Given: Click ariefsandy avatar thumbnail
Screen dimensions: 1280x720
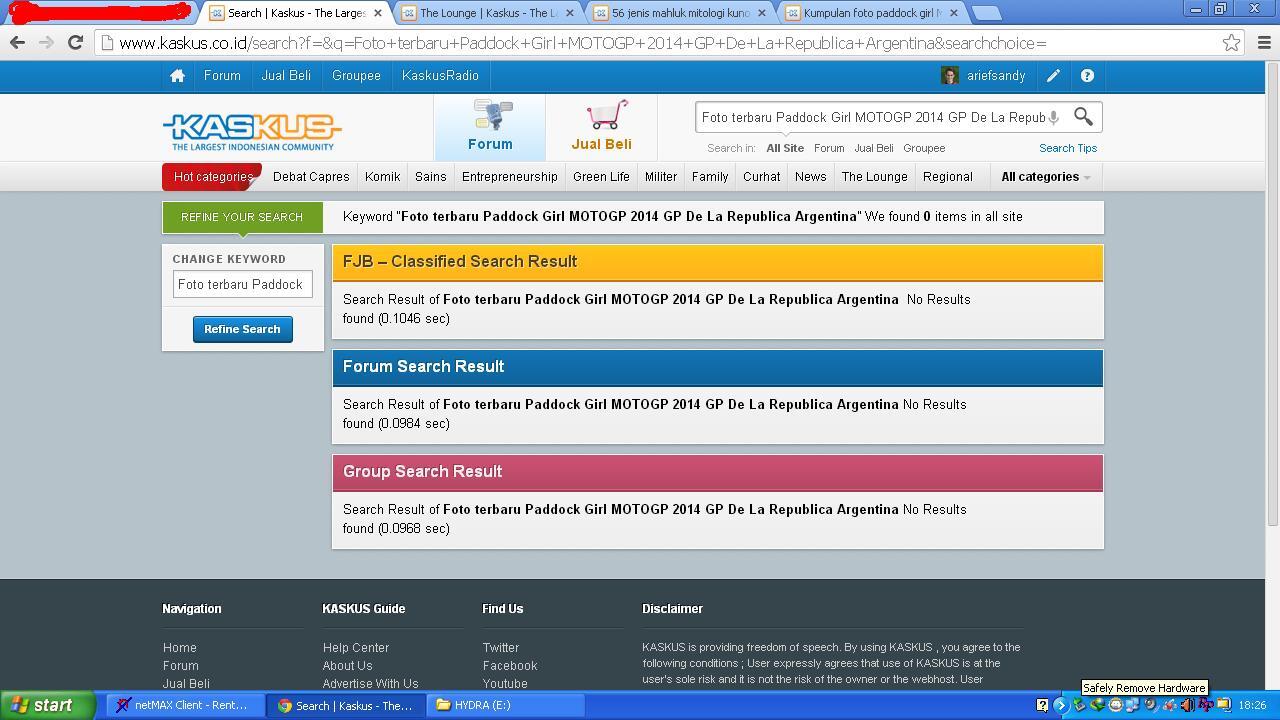Looking at the screenshot, I should point(950,76).
